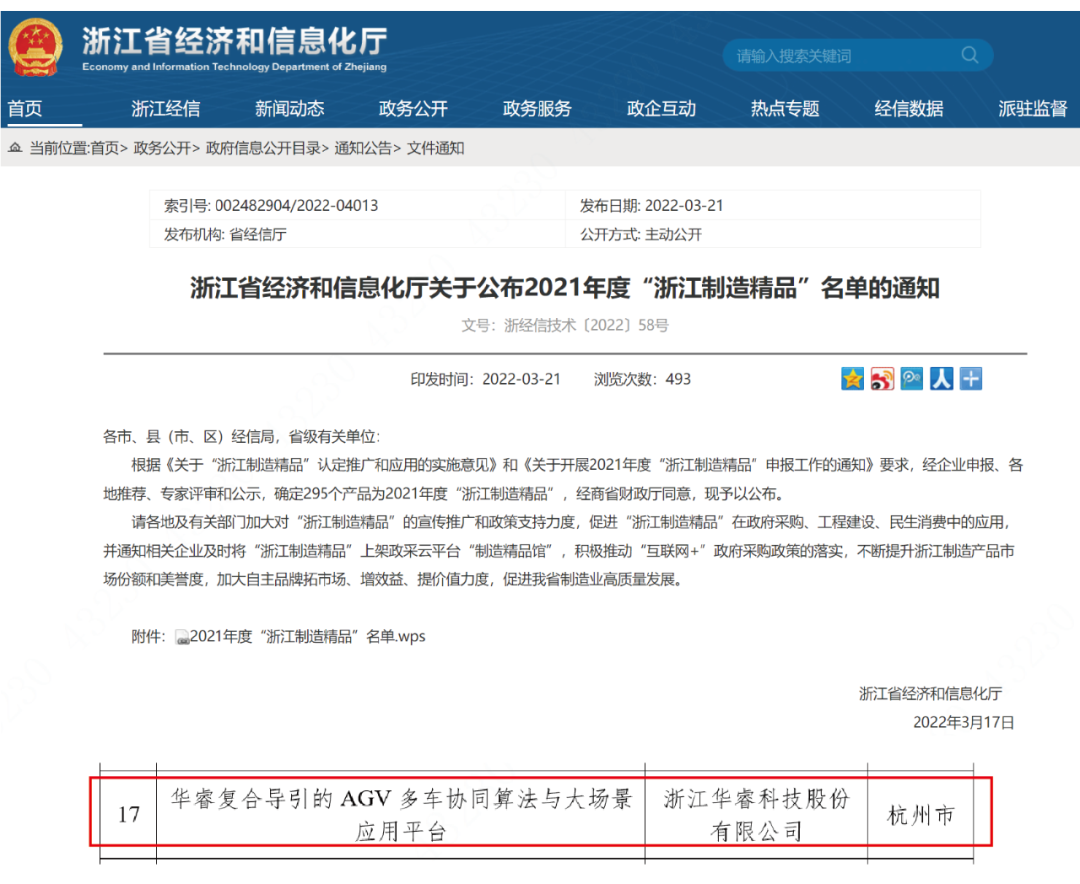The image size is (1080, 884).
Task: Open the 浙江经信 navigation tab
Action: coord(165,108)
